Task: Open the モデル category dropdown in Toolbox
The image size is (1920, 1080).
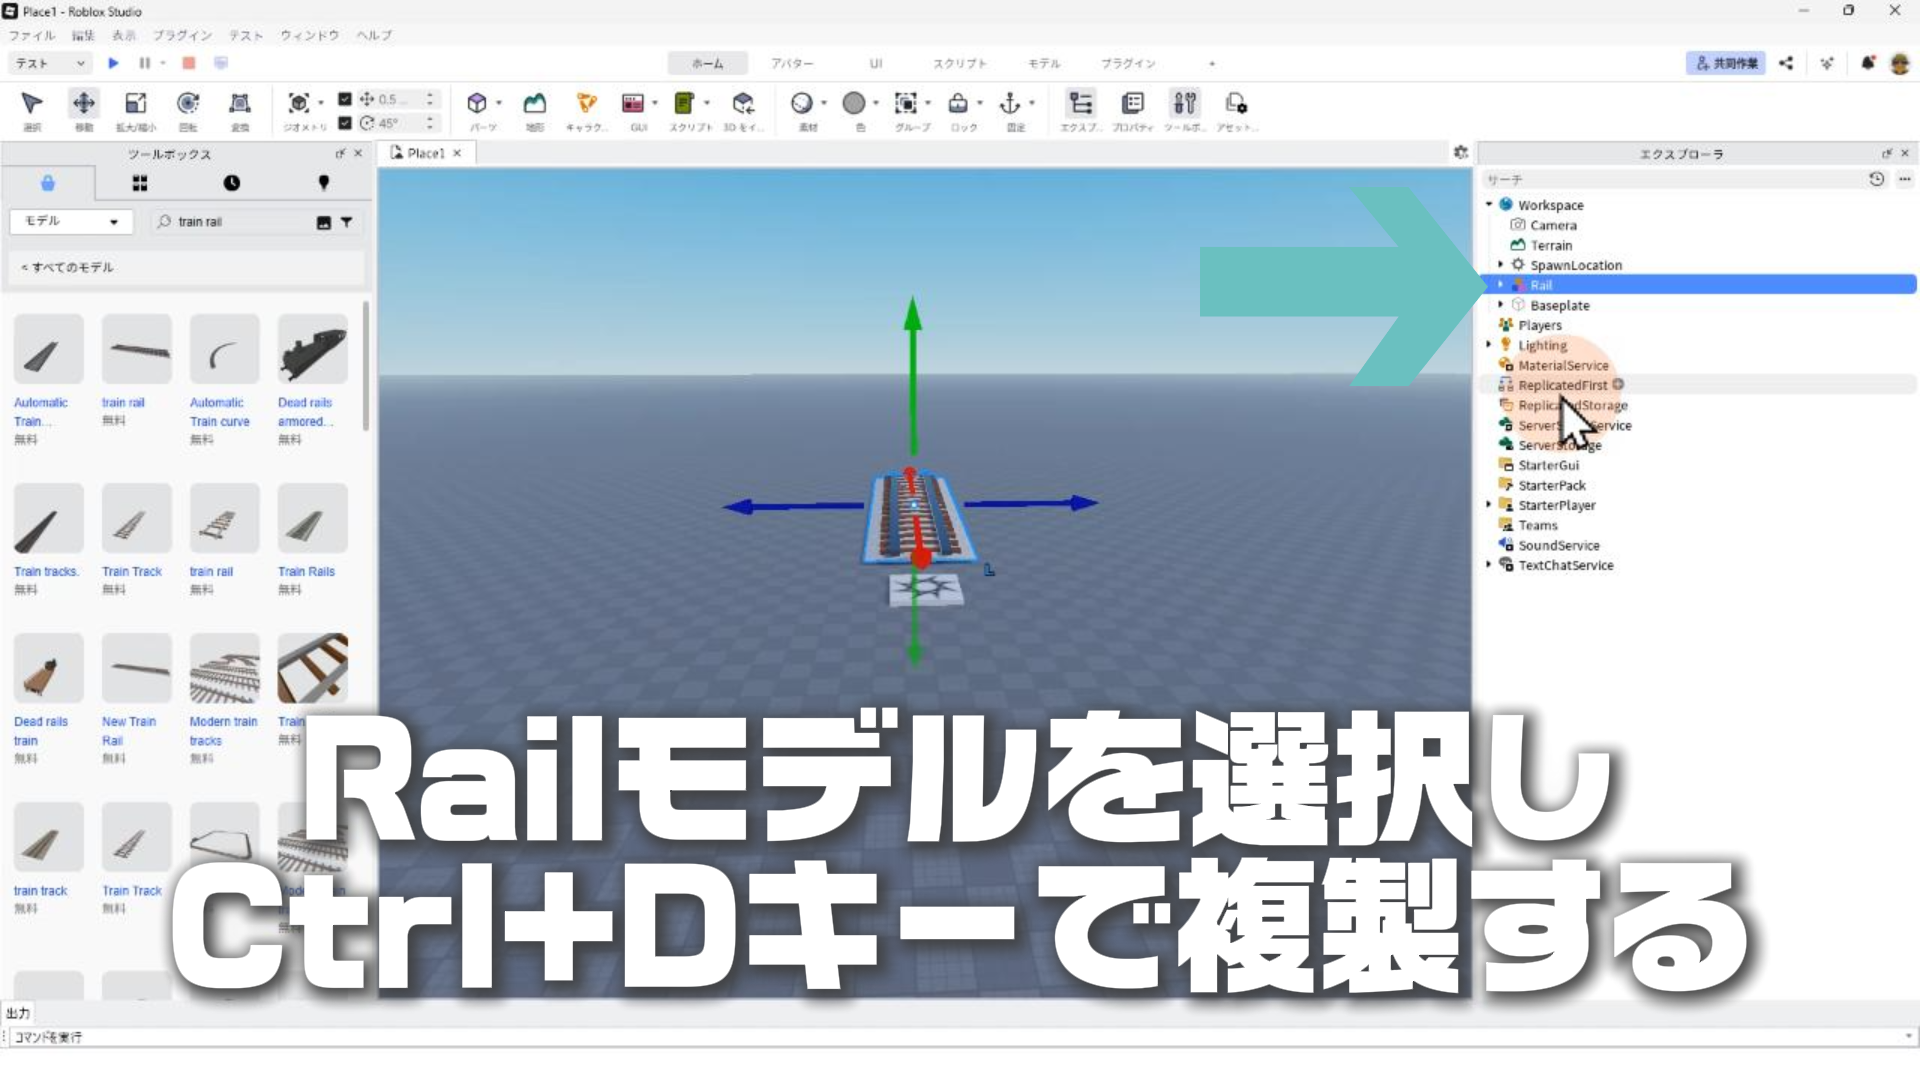Action: [70, 221]
